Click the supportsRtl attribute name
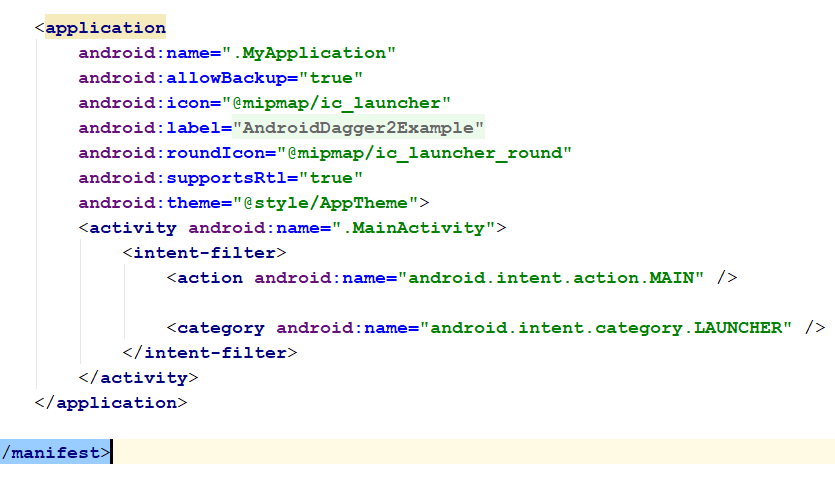835x478 pixels. [x=226, y=178]
